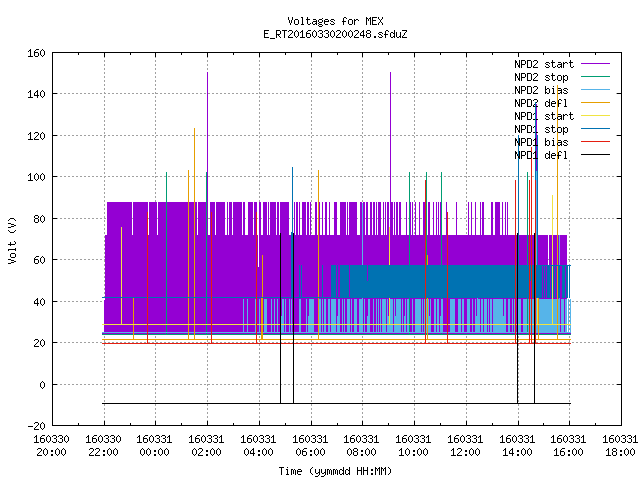The height and width of the screenshot is (480, 640).
Task: Click the 40 y-axis tick value
Action: [39, 302]
